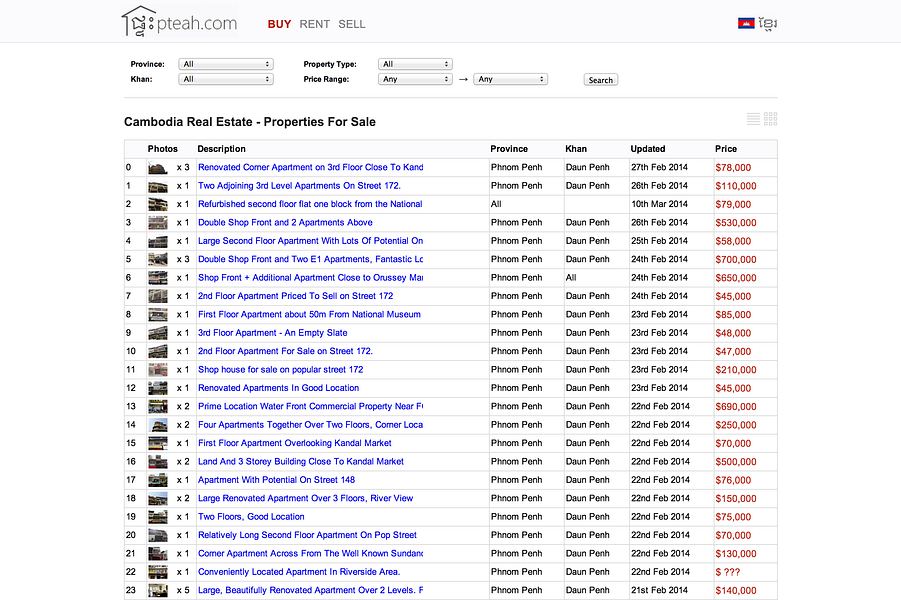Open the Property Type dropdown
901x600 pixels.
[415, 64]
